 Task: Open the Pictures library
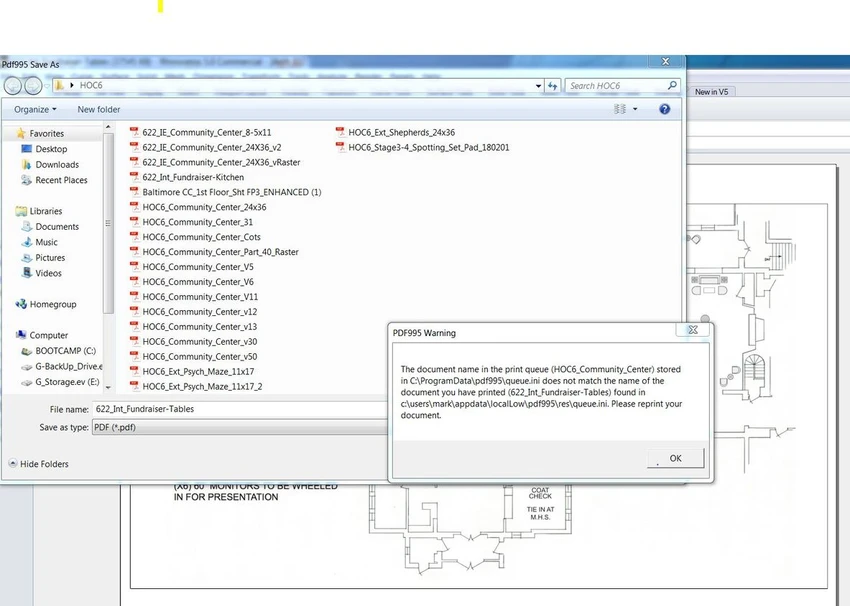tap(50, 258)
